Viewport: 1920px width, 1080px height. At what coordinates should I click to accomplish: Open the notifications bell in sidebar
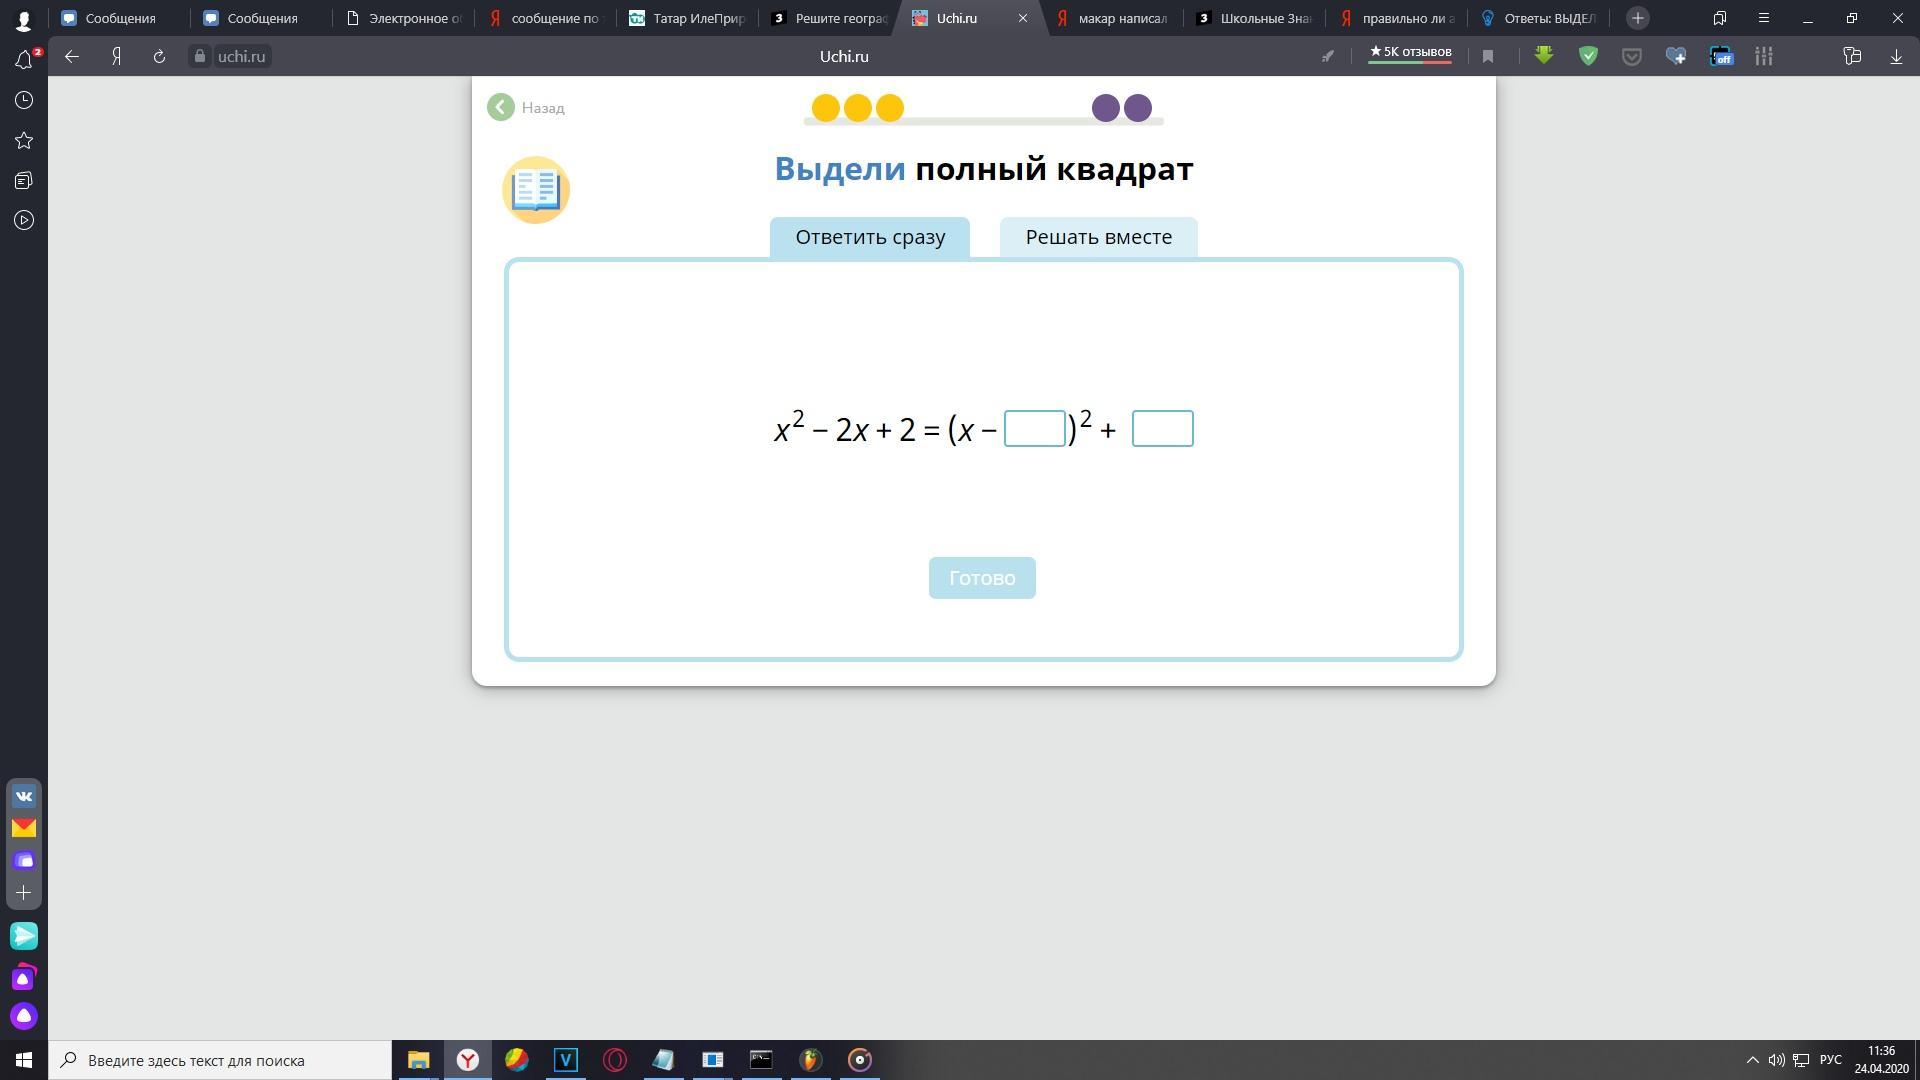(24, 59)
